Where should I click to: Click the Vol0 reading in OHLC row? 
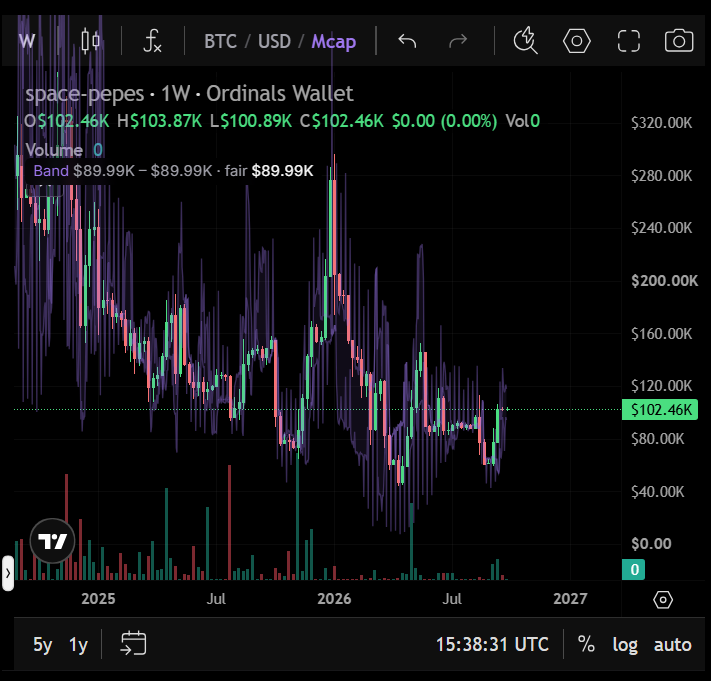pyautogui.click(x=523, y=121)
